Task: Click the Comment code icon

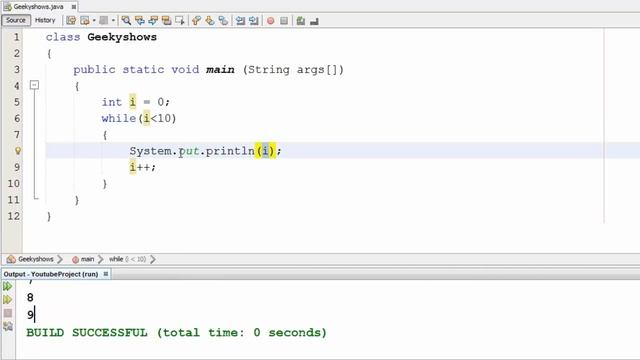Action: click(x=301, y=21)
